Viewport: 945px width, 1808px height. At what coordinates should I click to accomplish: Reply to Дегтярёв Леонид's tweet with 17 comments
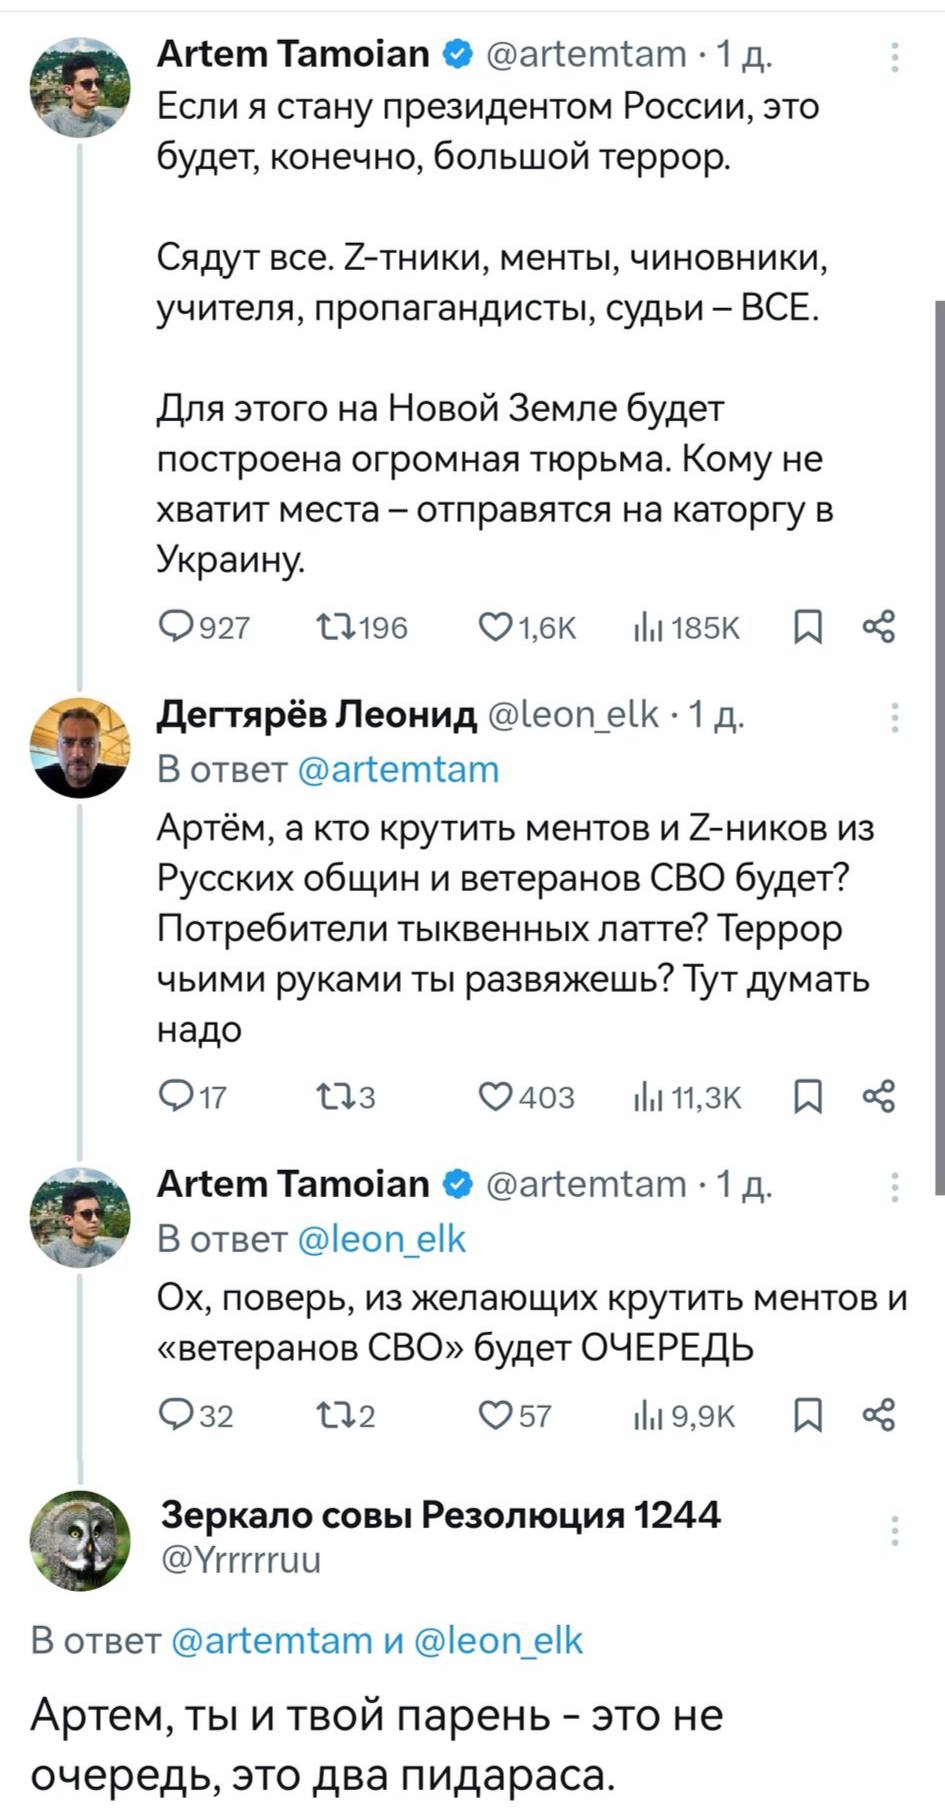click(x=177, y=1097)
